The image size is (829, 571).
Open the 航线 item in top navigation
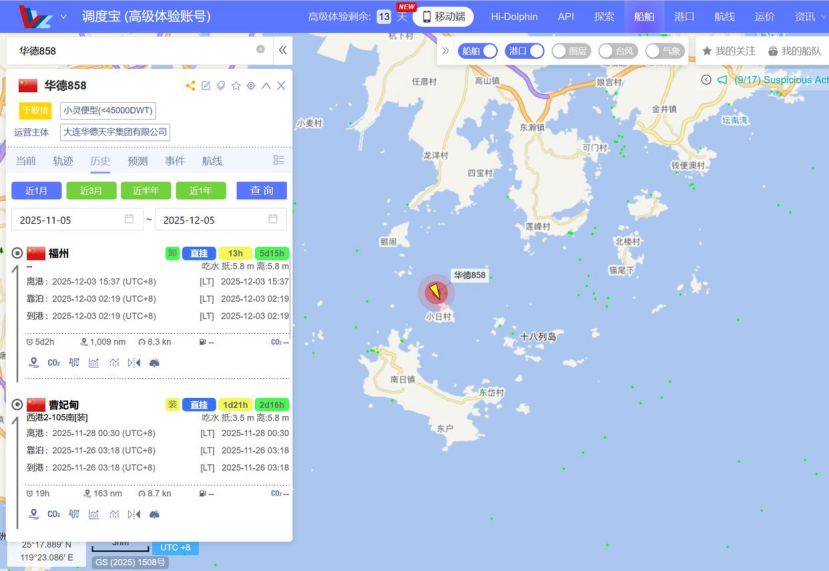[x=724, y=16]
